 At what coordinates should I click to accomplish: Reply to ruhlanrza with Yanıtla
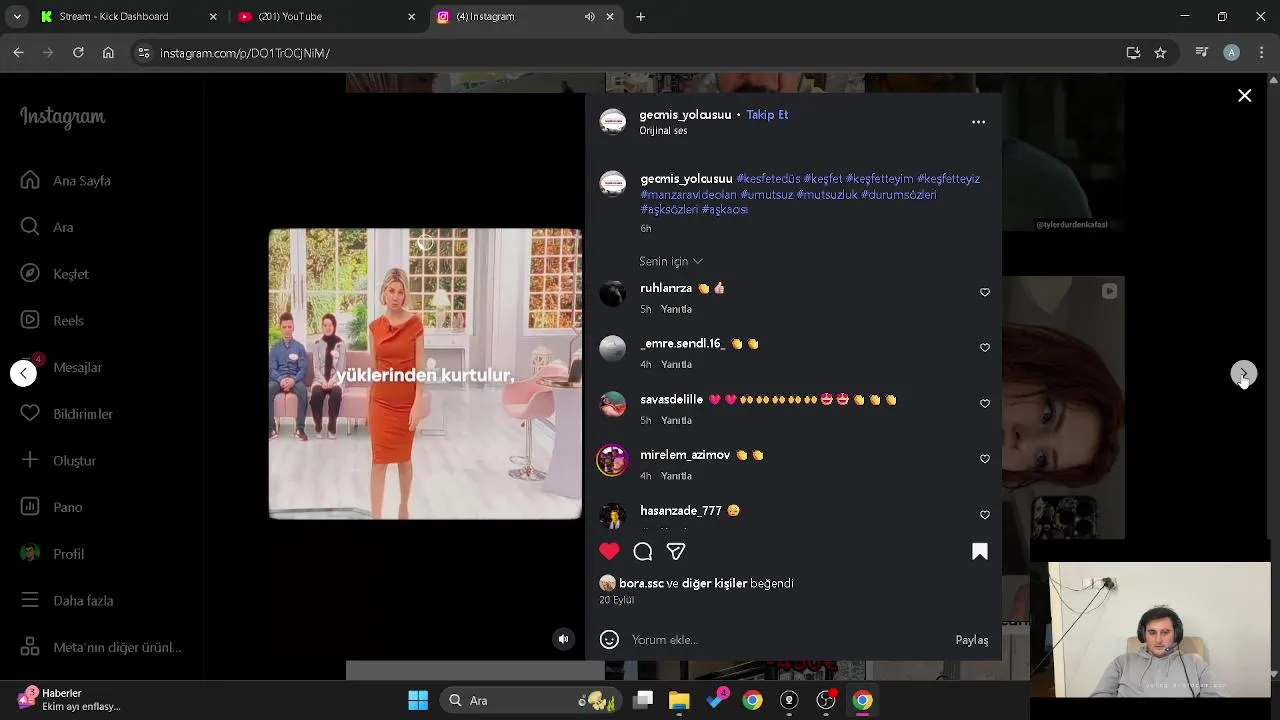click(x=677, y=309)
